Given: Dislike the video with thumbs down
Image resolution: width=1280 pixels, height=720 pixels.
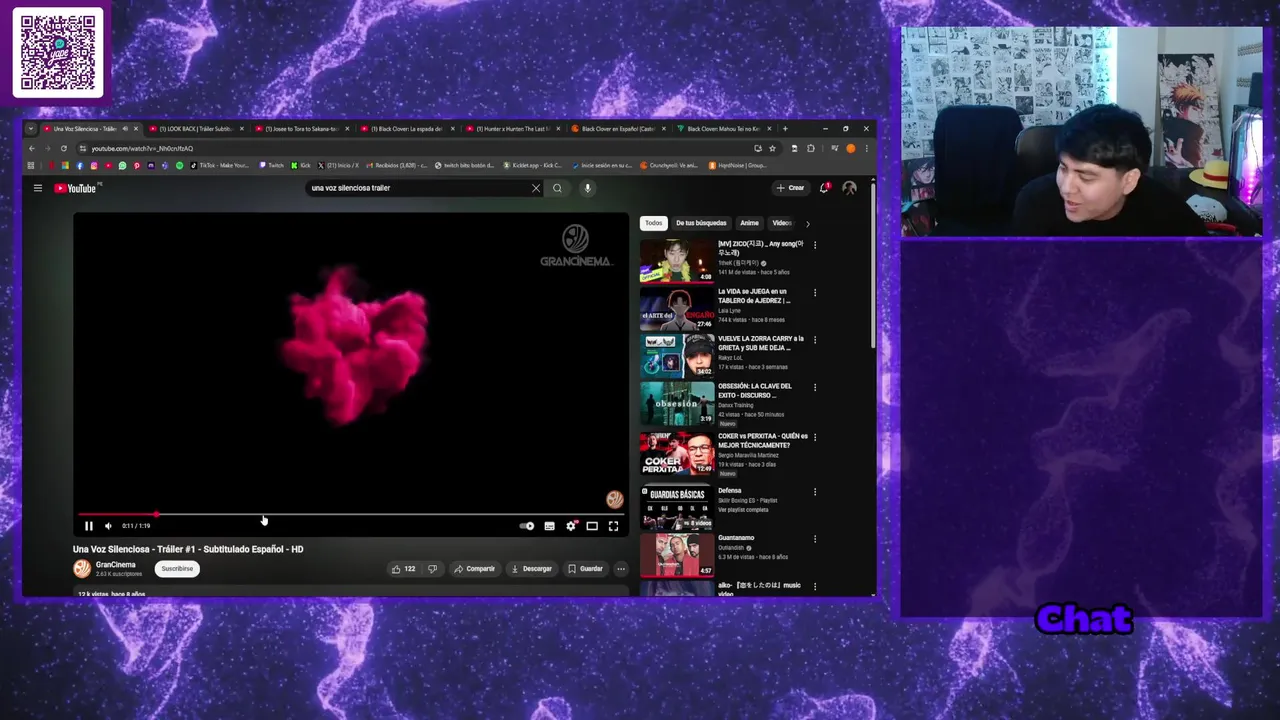Looking at the screenshot, I should click(x=432, y=569).
